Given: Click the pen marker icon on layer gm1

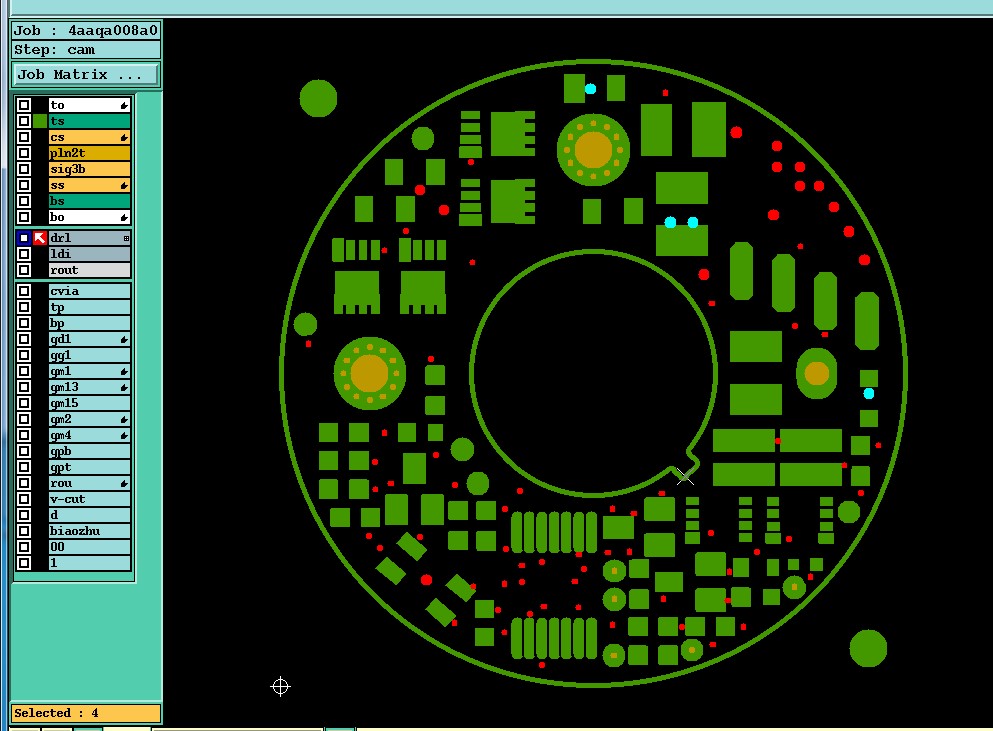Looking at the screenshot, I should click(x=124, y=372).
